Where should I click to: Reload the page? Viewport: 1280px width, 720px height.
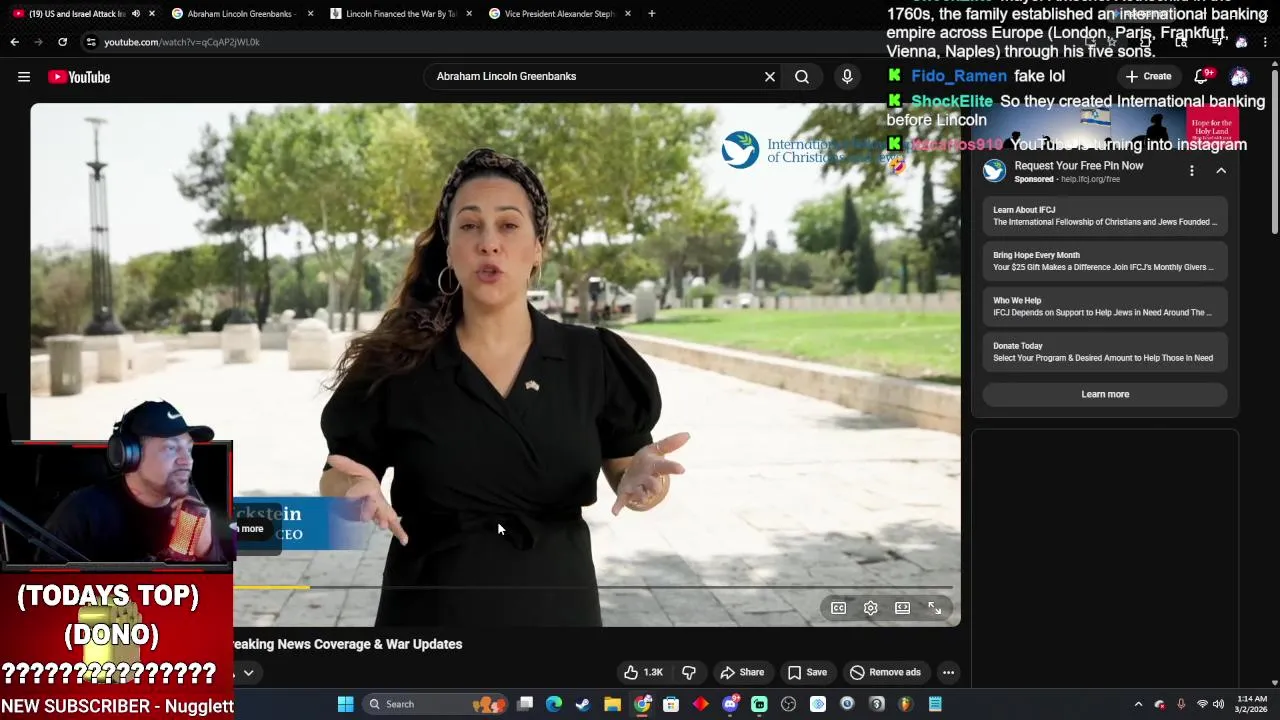point(62,42)
